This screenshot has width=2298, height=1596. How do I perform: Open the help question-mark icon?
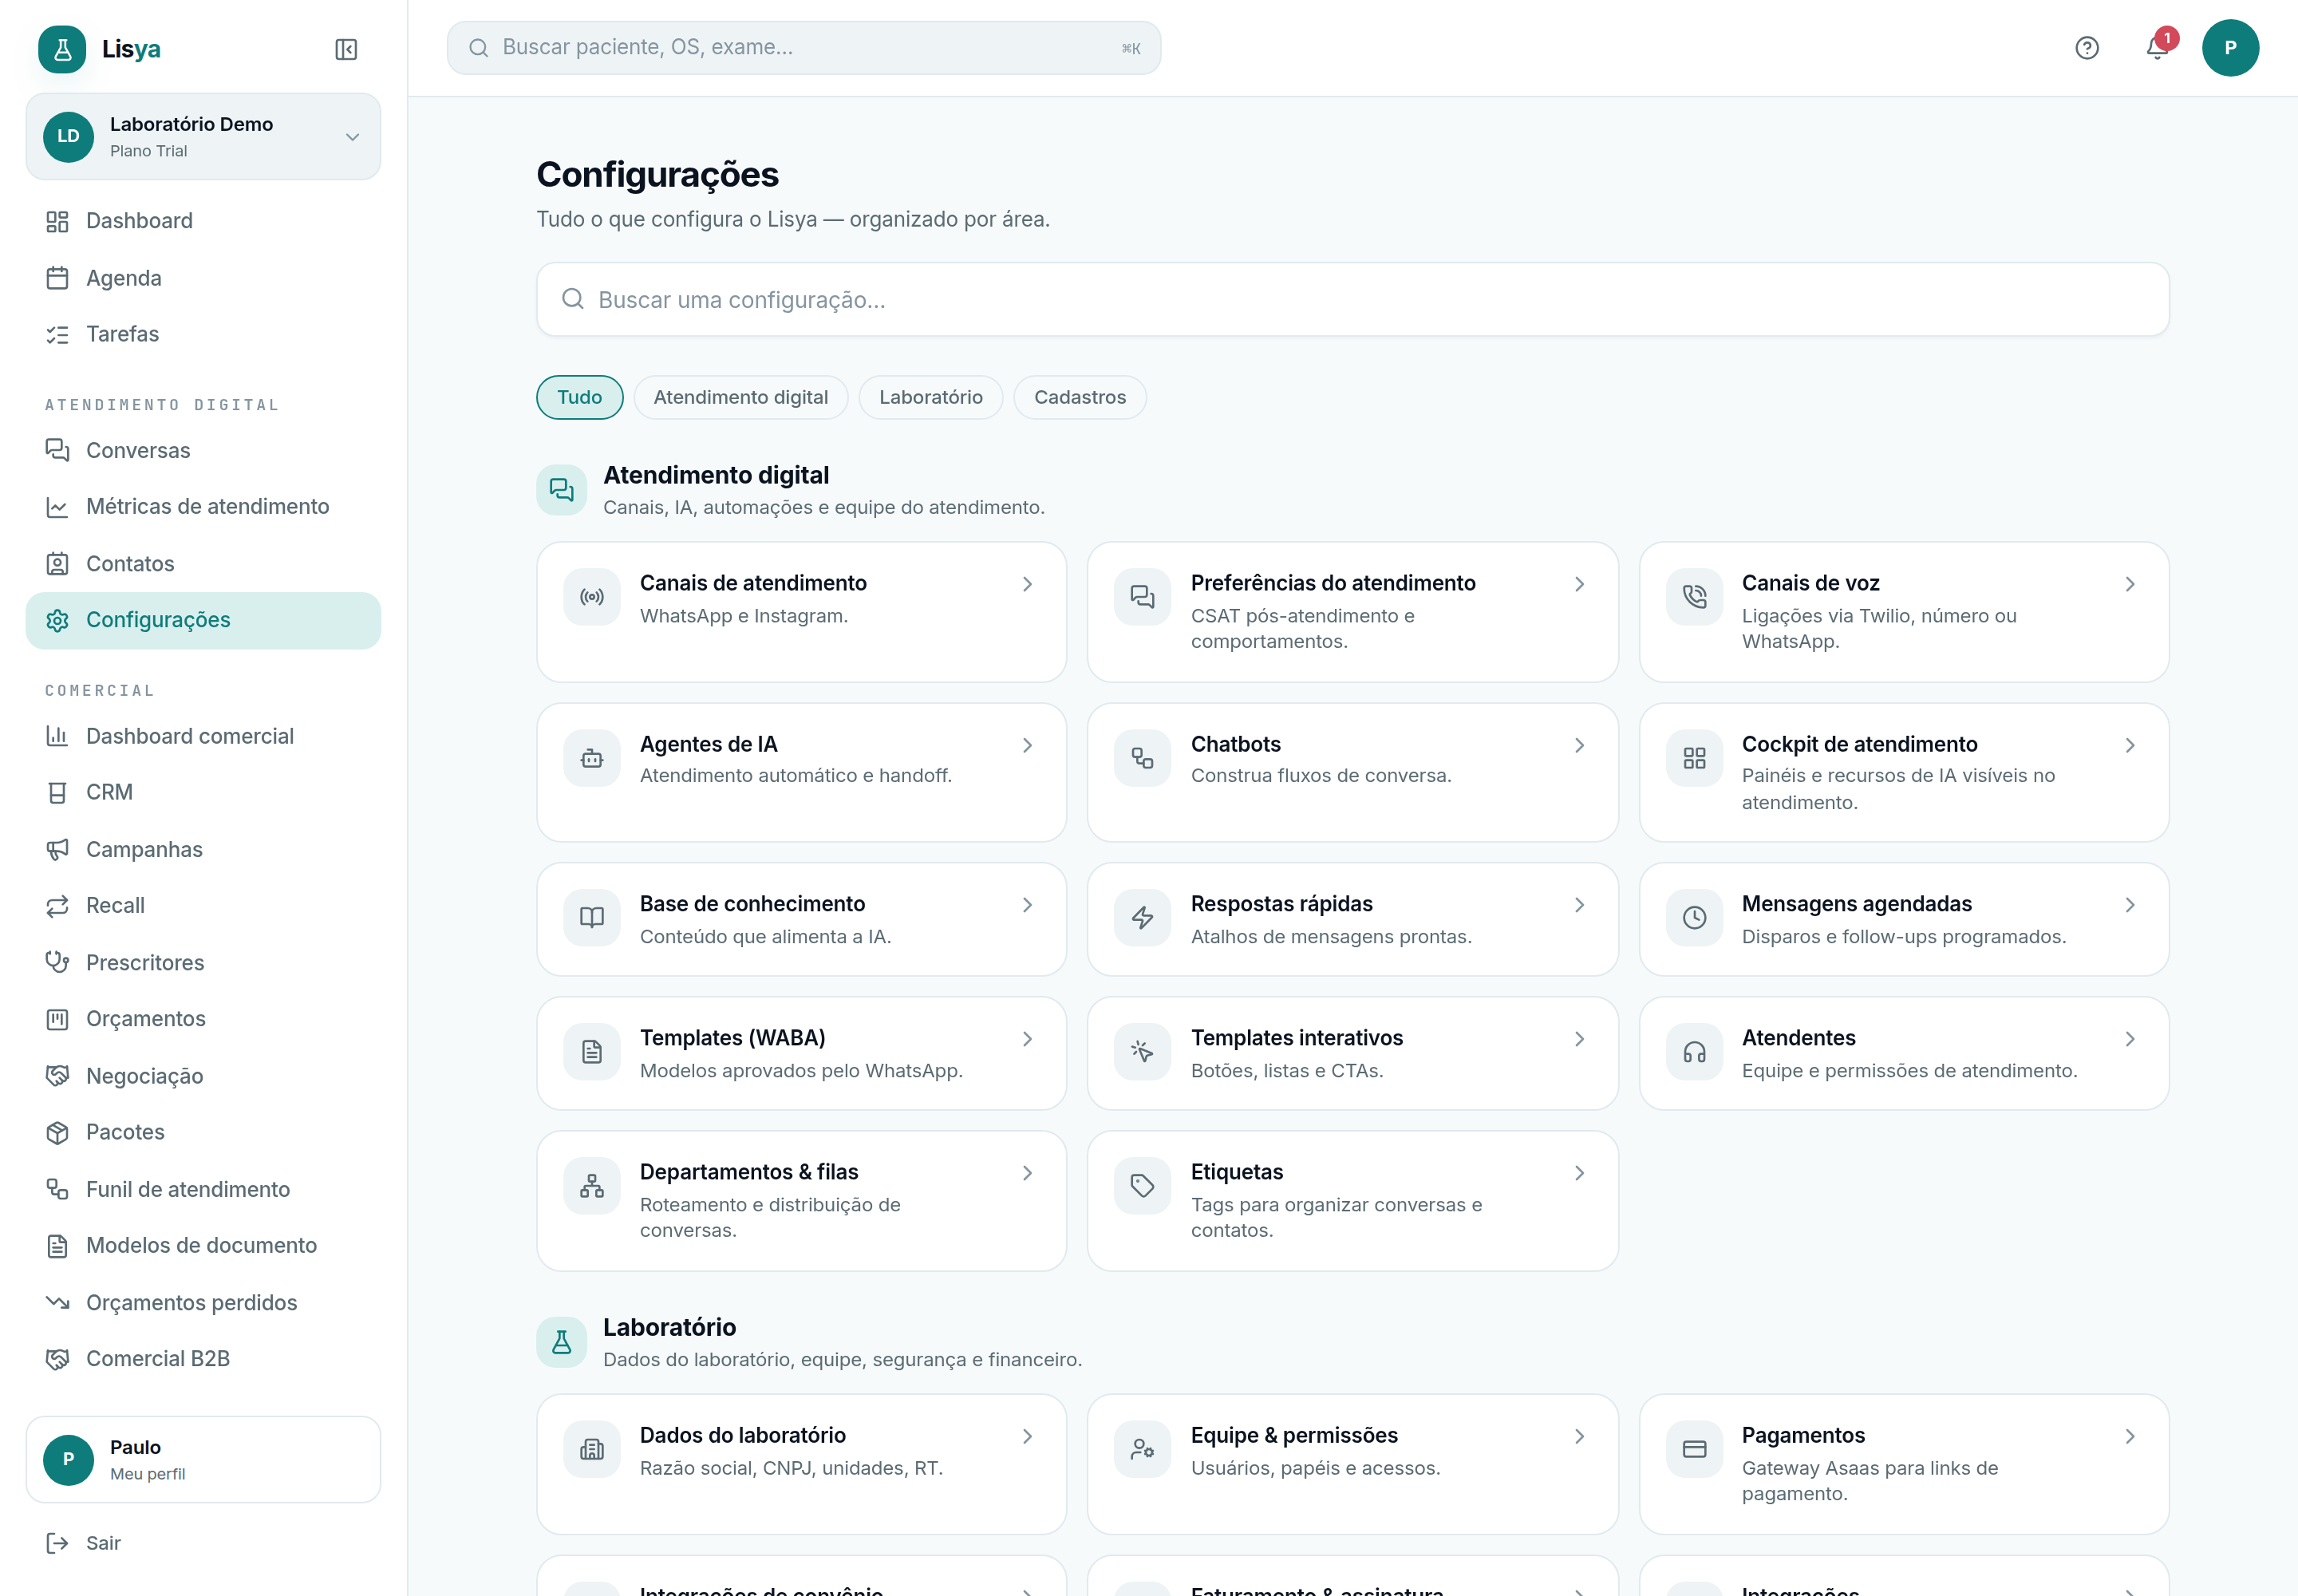[2086, 48]
